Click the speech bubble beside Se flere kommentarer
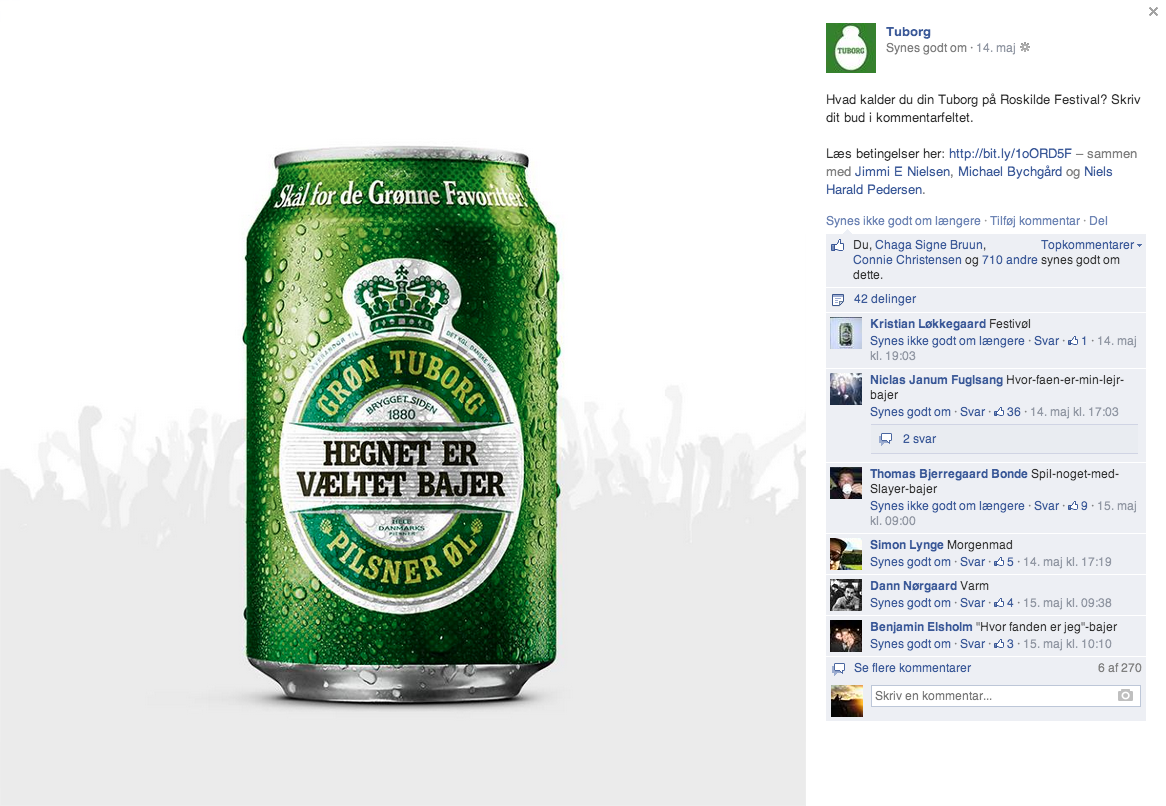The image size is (1166, 806). [x=839, y=668]
